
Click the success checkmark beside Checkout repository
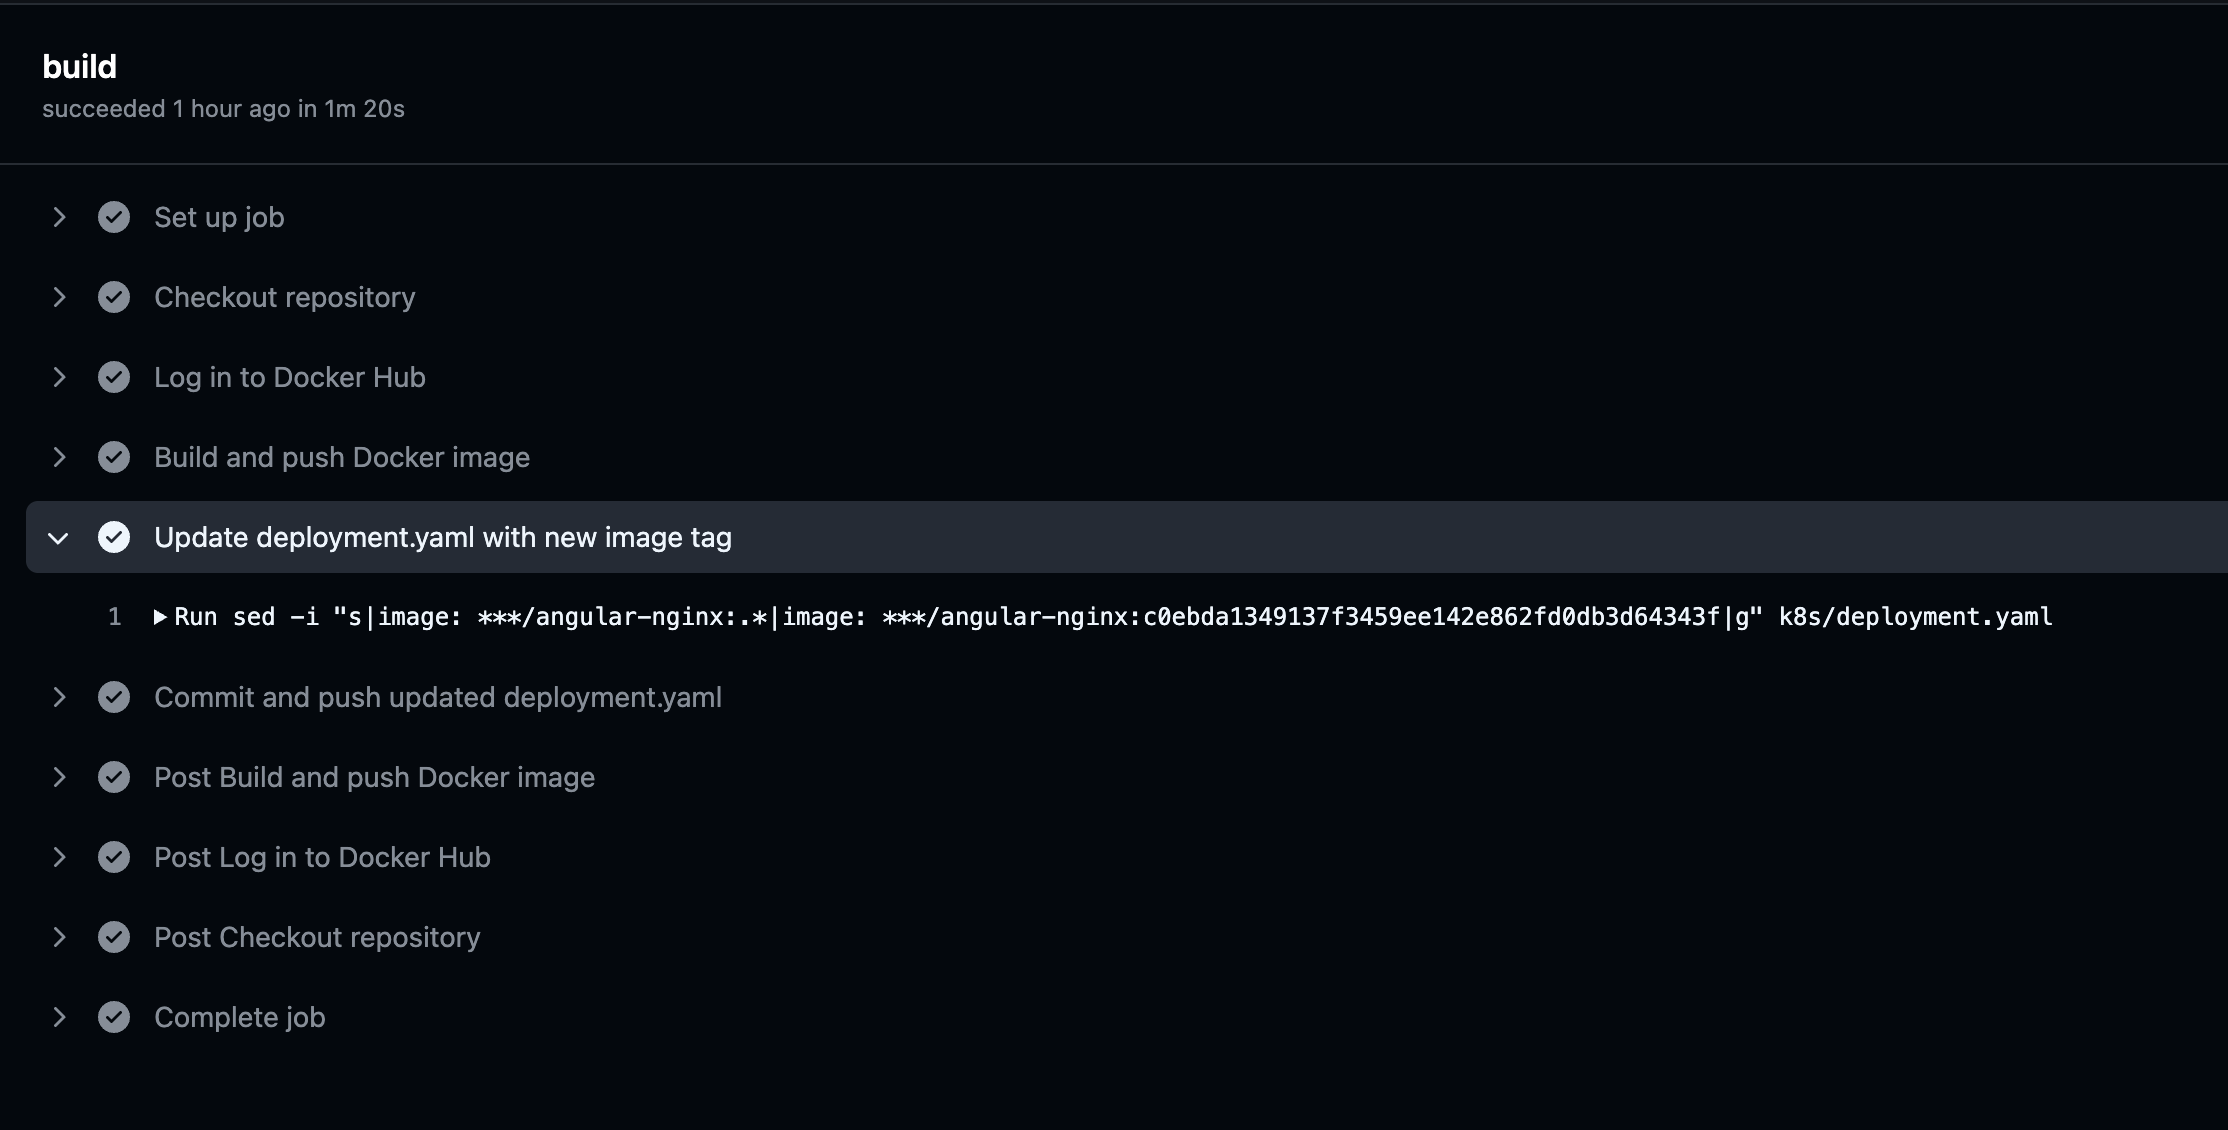pyautogui.click(x=114, y=297)
